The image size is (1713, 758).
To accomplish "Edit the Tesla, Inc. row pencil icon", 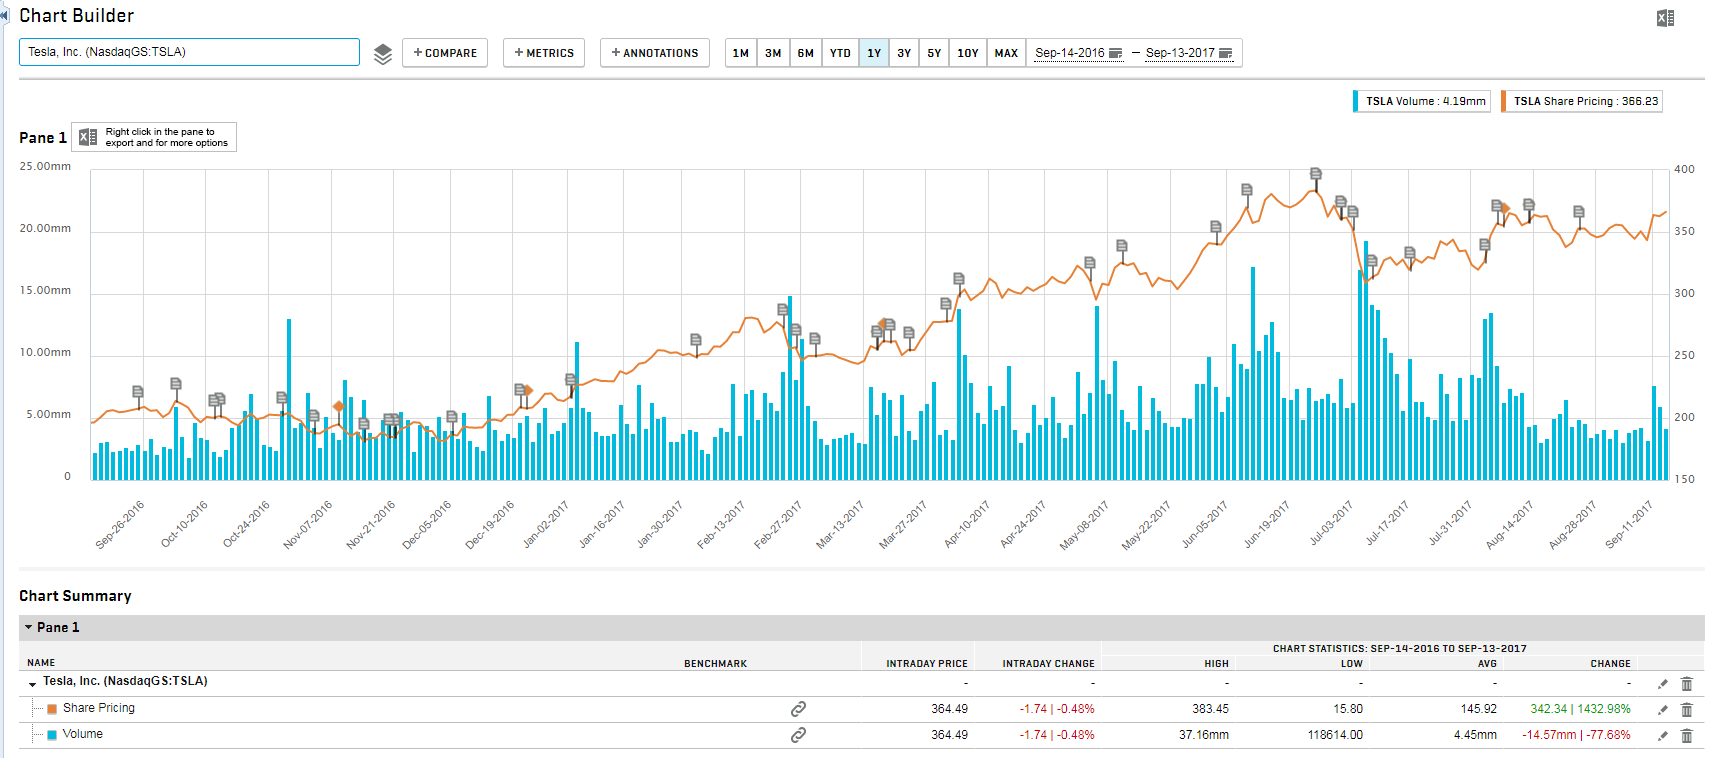I will [x=1663, y=684].
